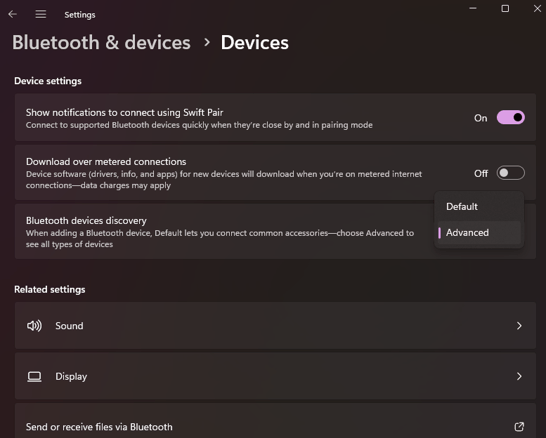Click the Display laptop icon

tap(34, 376)
